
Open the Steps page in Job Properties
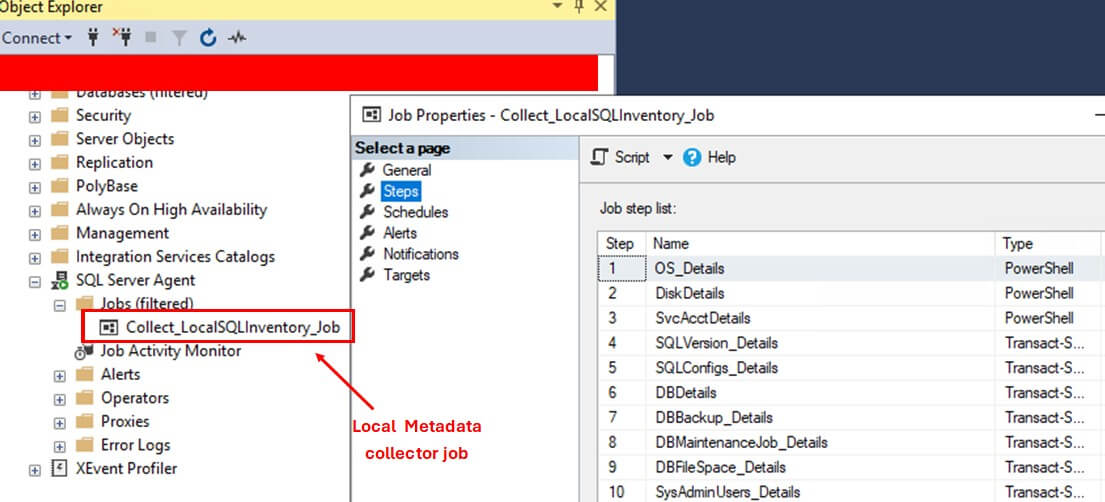(400, 191)
